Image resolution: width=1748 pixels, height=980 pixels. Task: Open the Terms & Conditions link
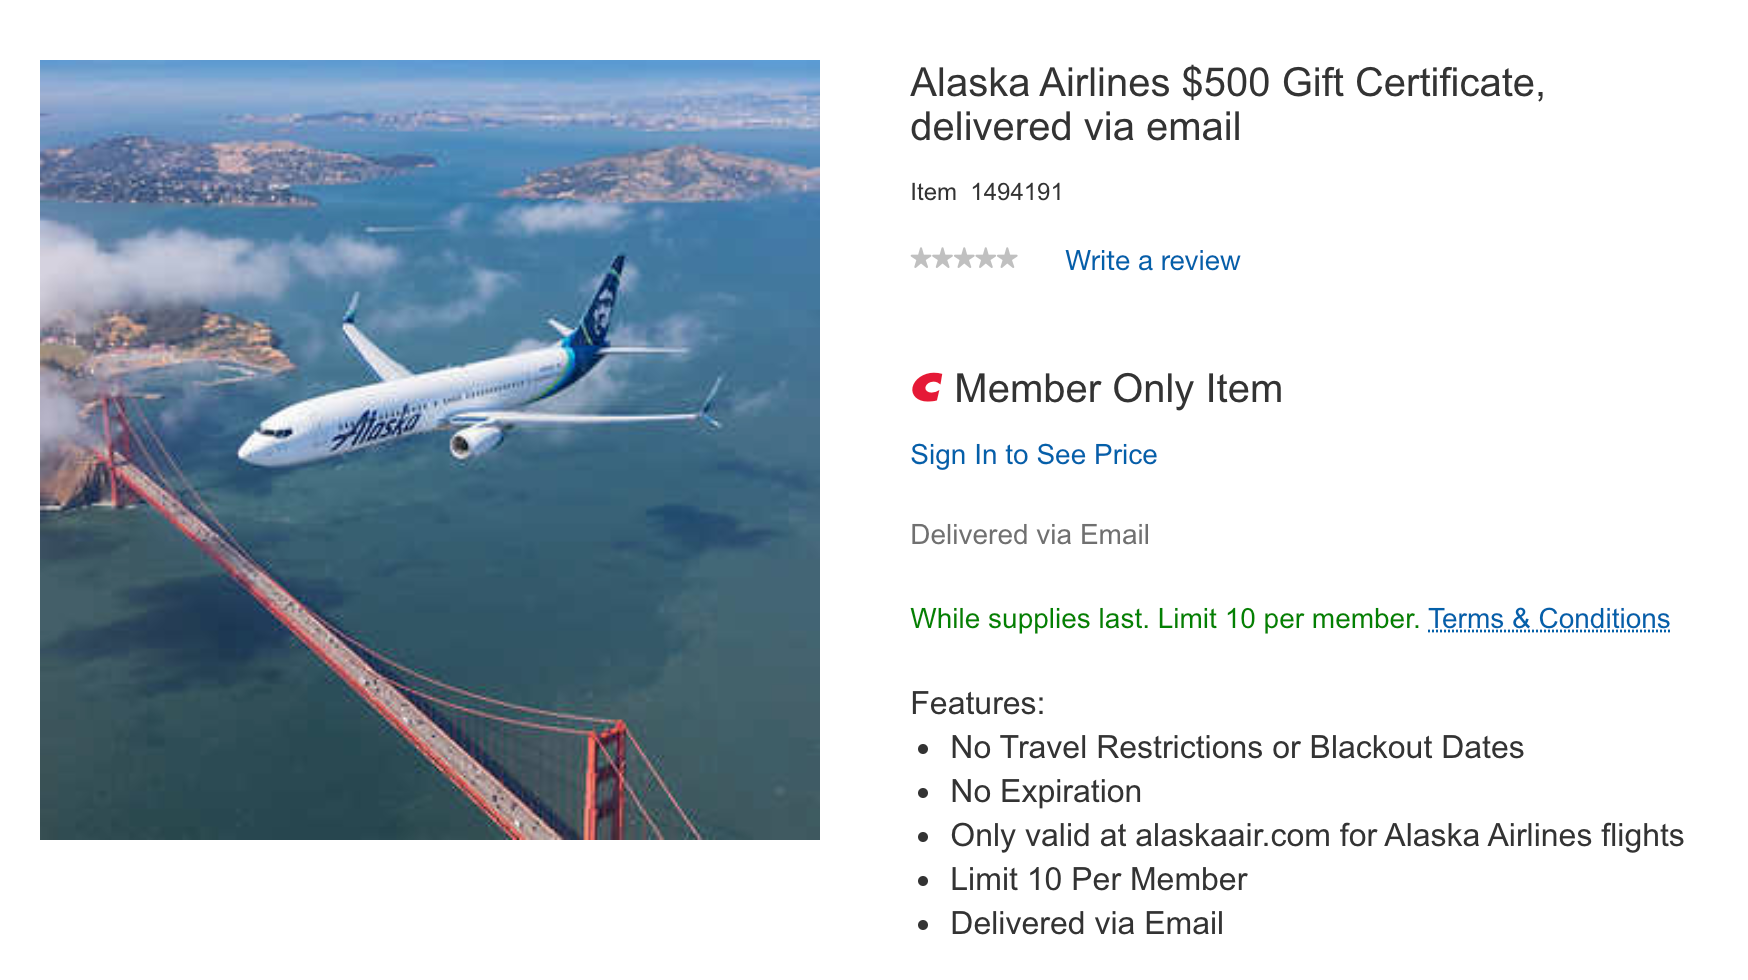click(x=1548, y=619)
